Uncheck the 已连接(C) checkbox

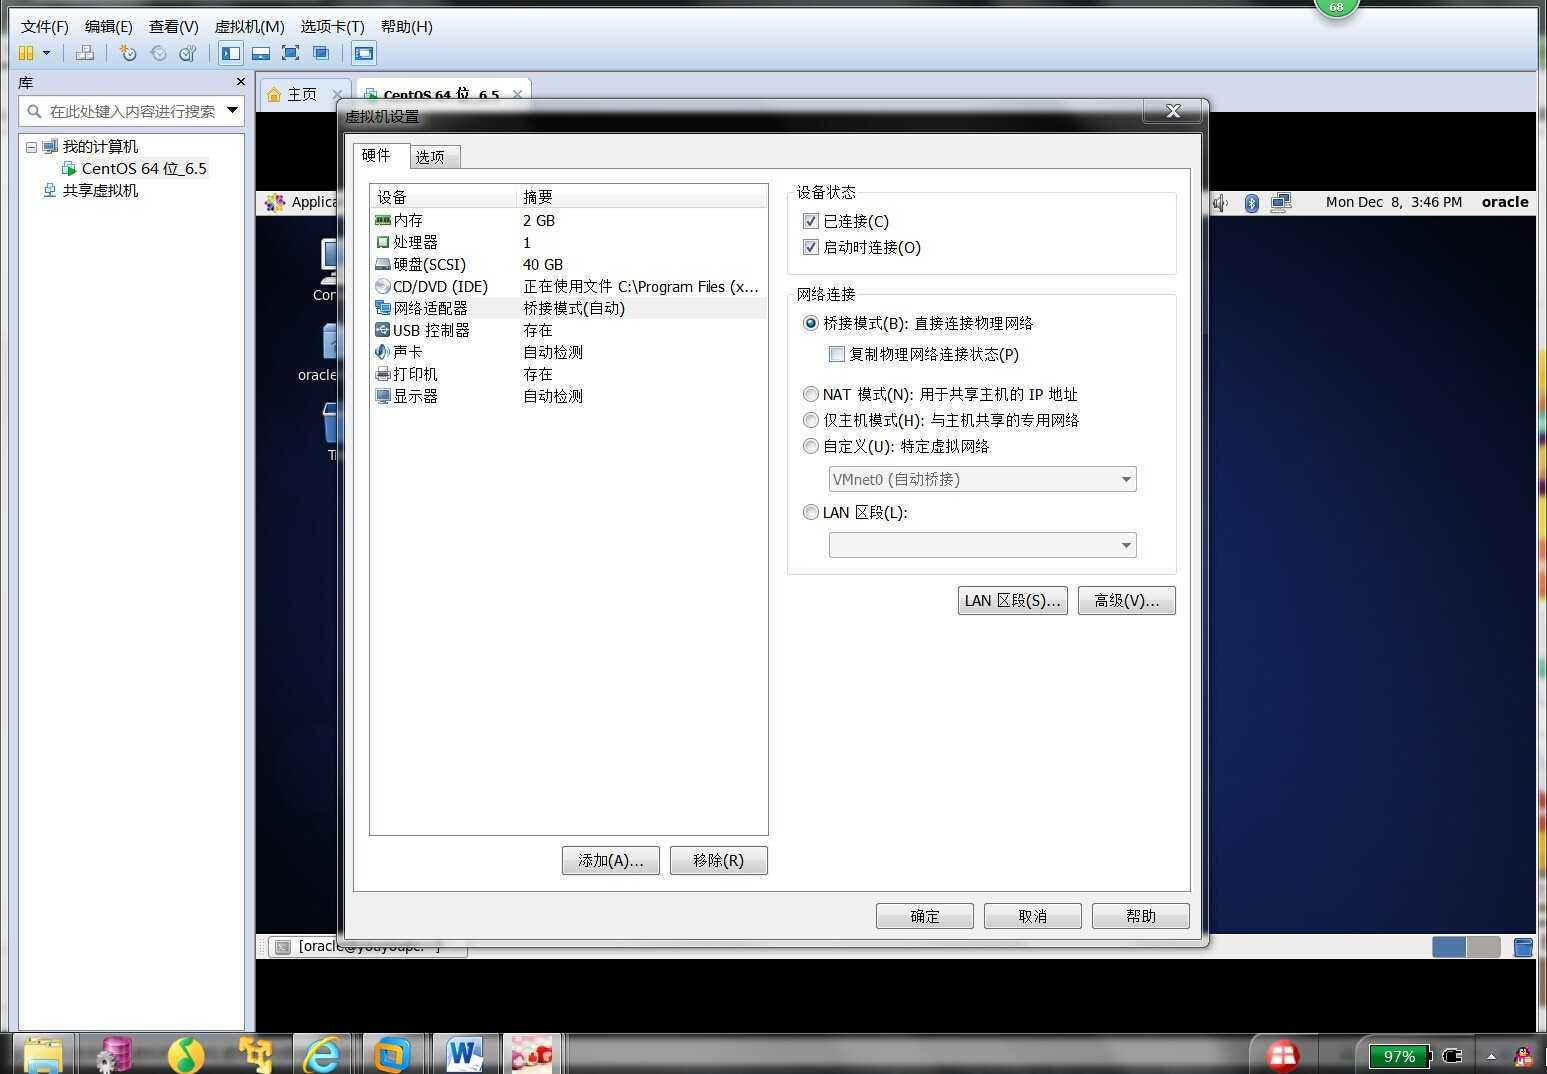pos(811,221)
